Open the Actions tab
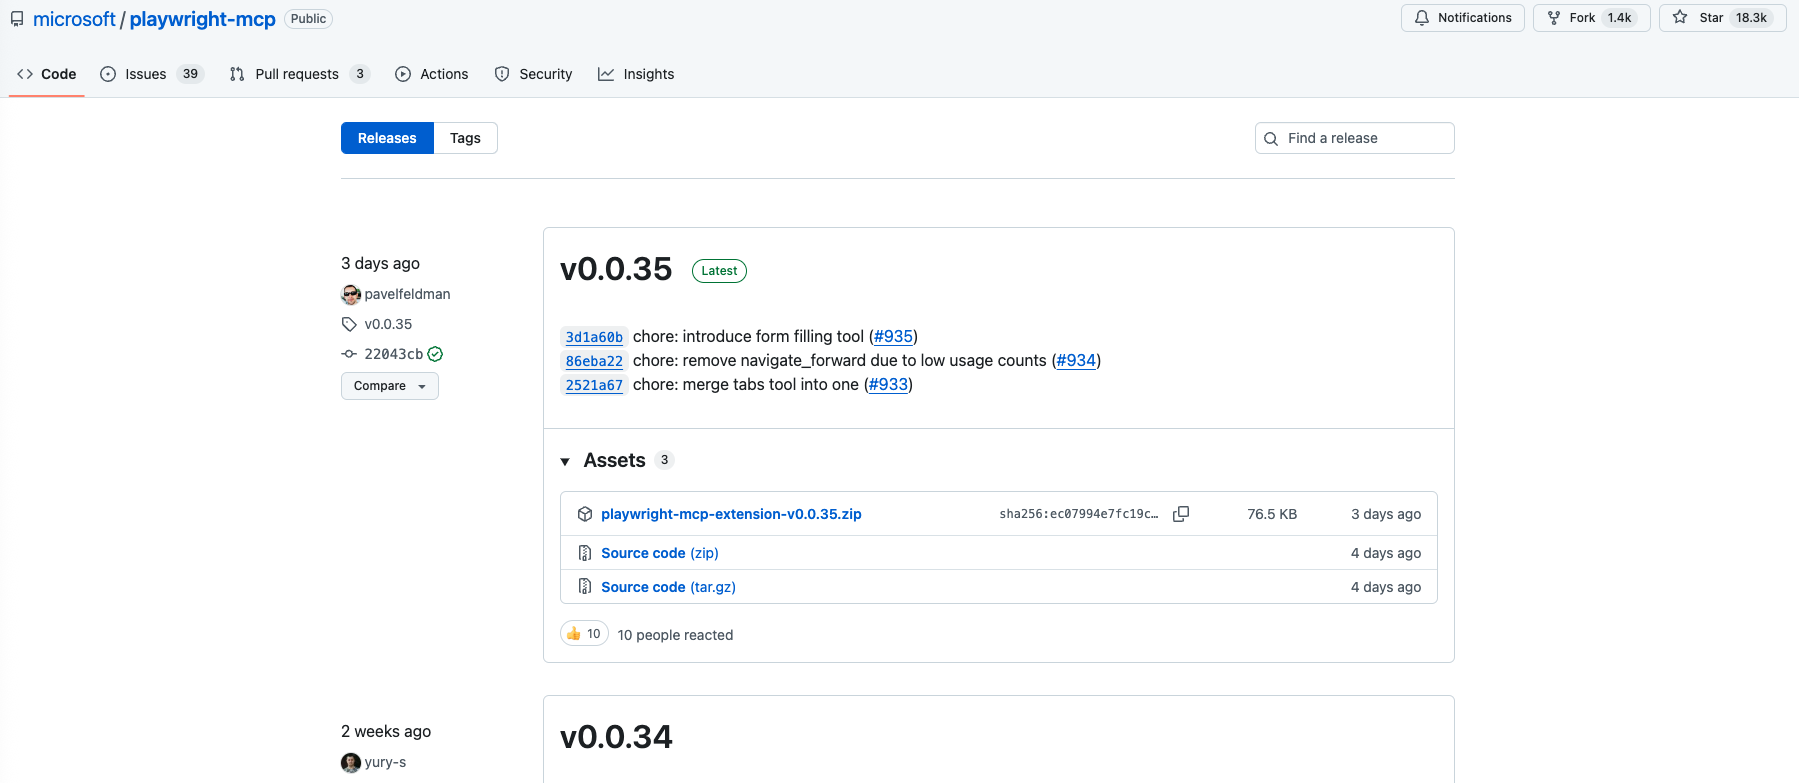Viewport: 1799px width, 783px height. coord(432,74)
